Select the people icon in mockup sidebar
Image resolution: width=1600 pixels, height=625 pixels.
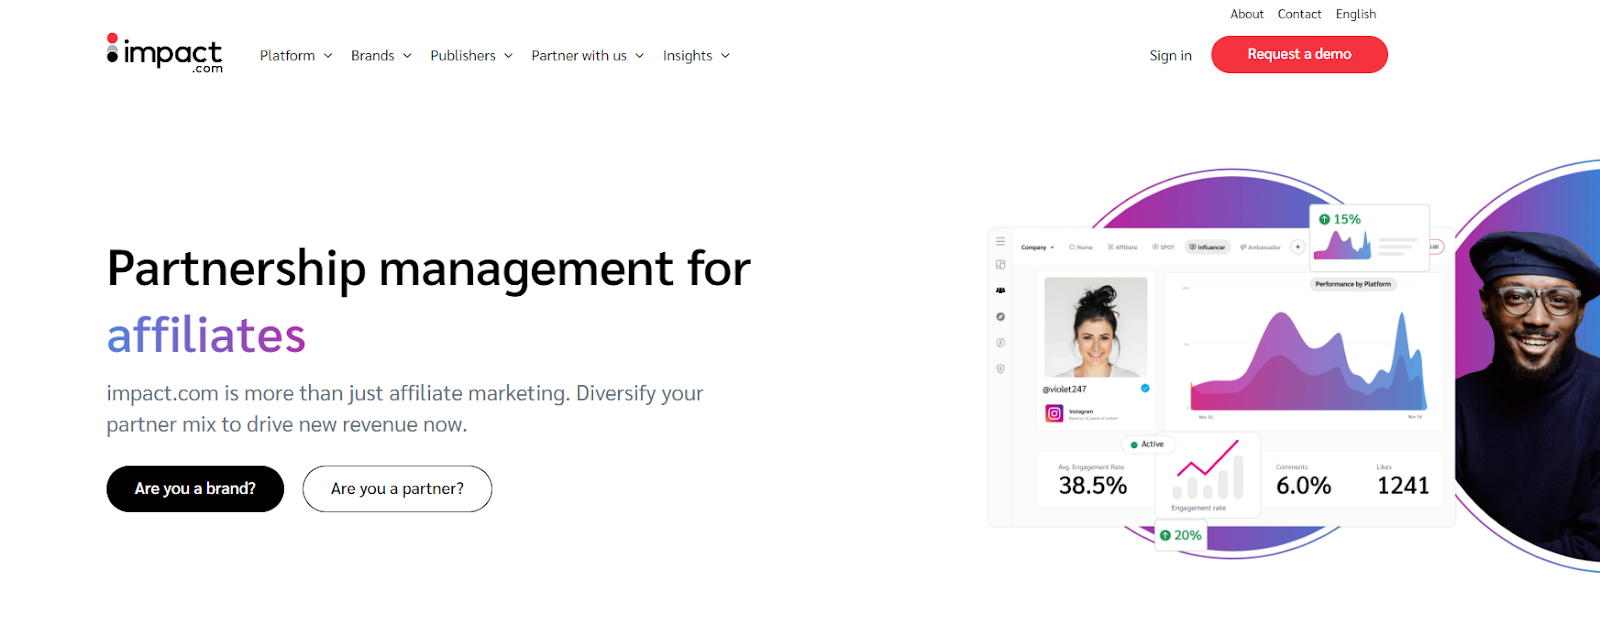[x=1000, y=290]
